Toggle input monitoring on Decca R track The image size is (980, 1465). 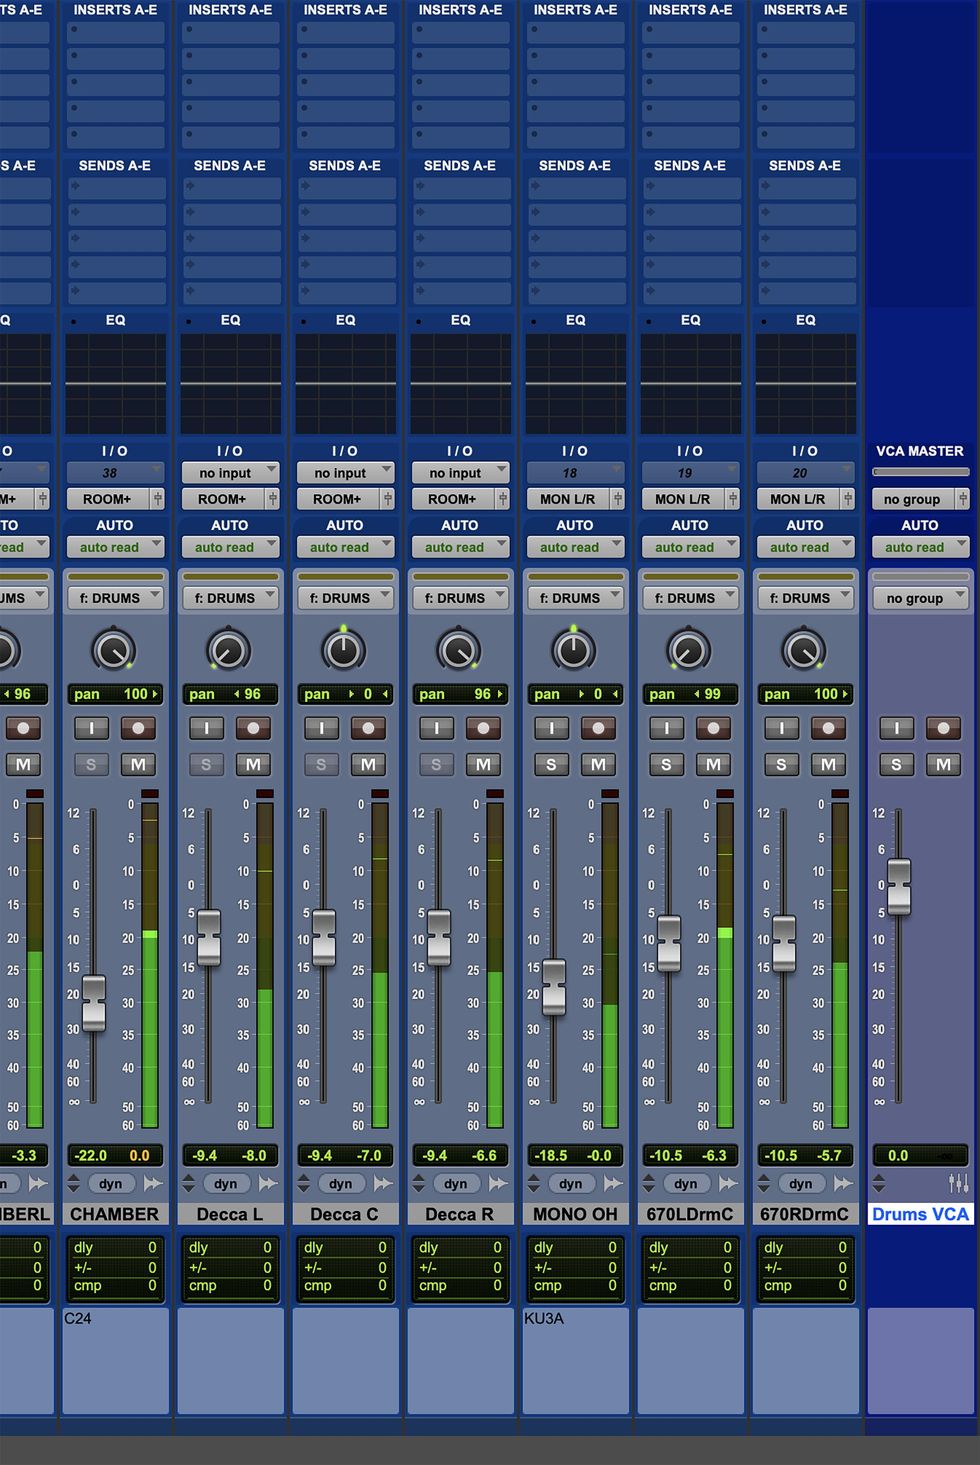pos(437,728)
